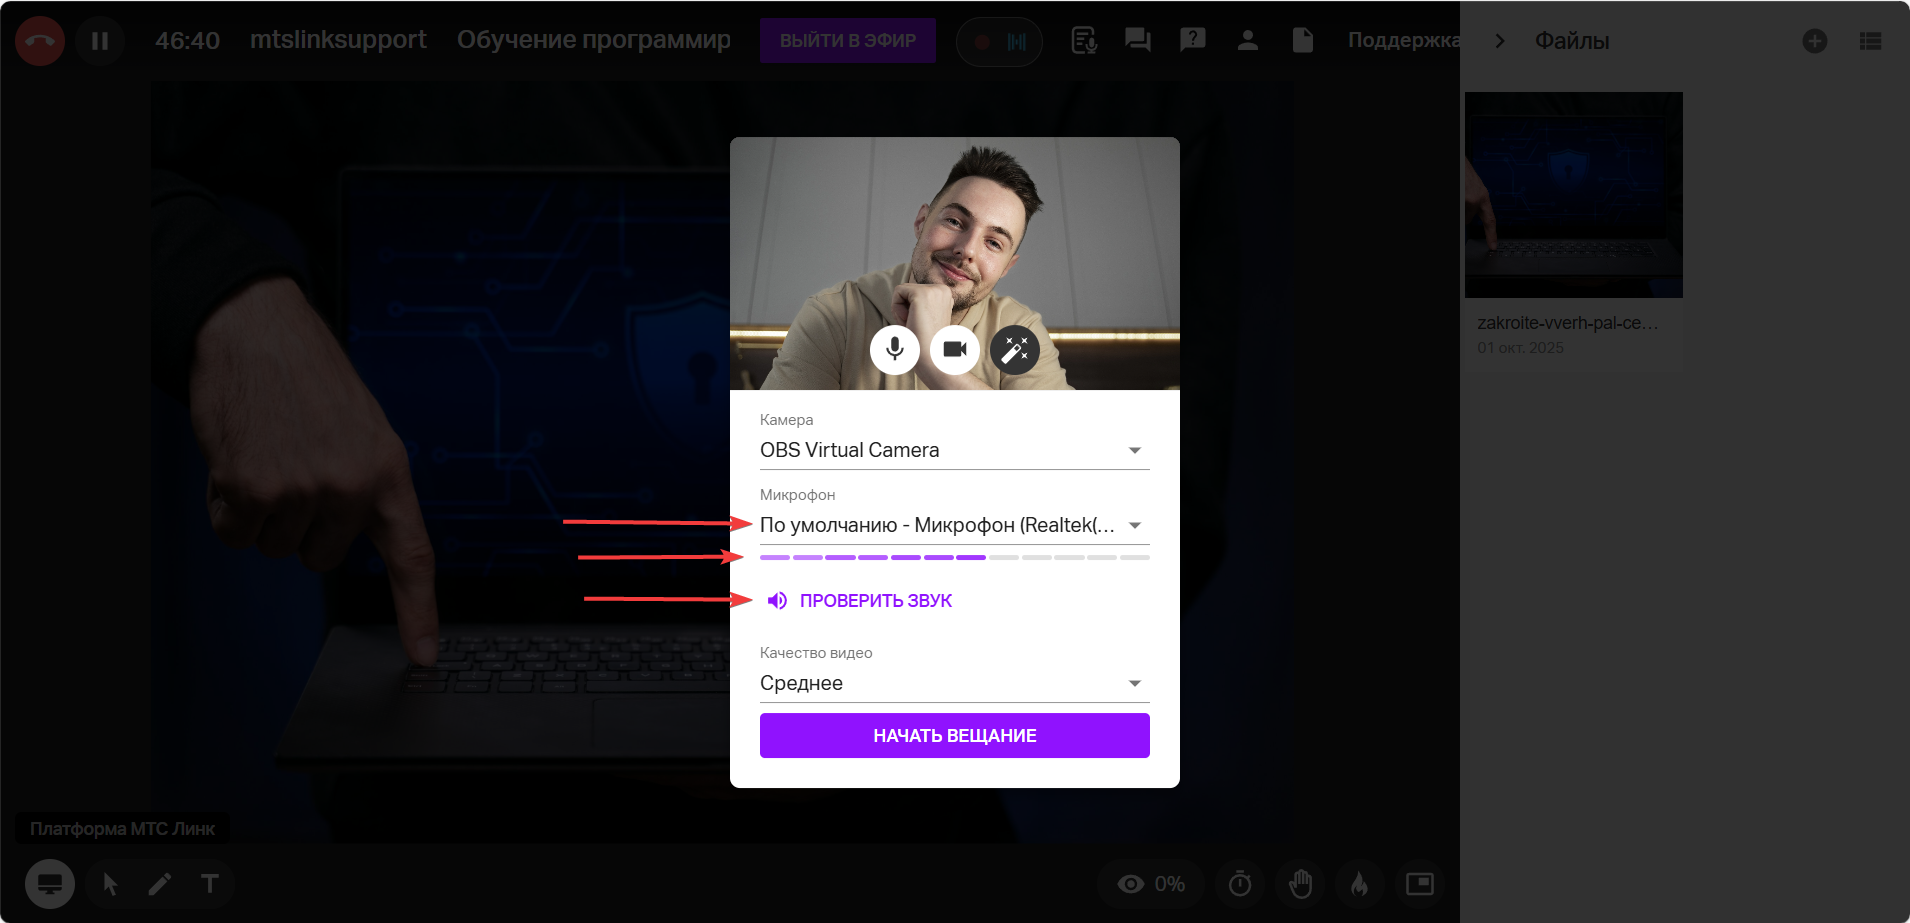Click the mtslinksupport name in the top bar
This screenshot has height=923, width=1910.
tap(338, 40)
